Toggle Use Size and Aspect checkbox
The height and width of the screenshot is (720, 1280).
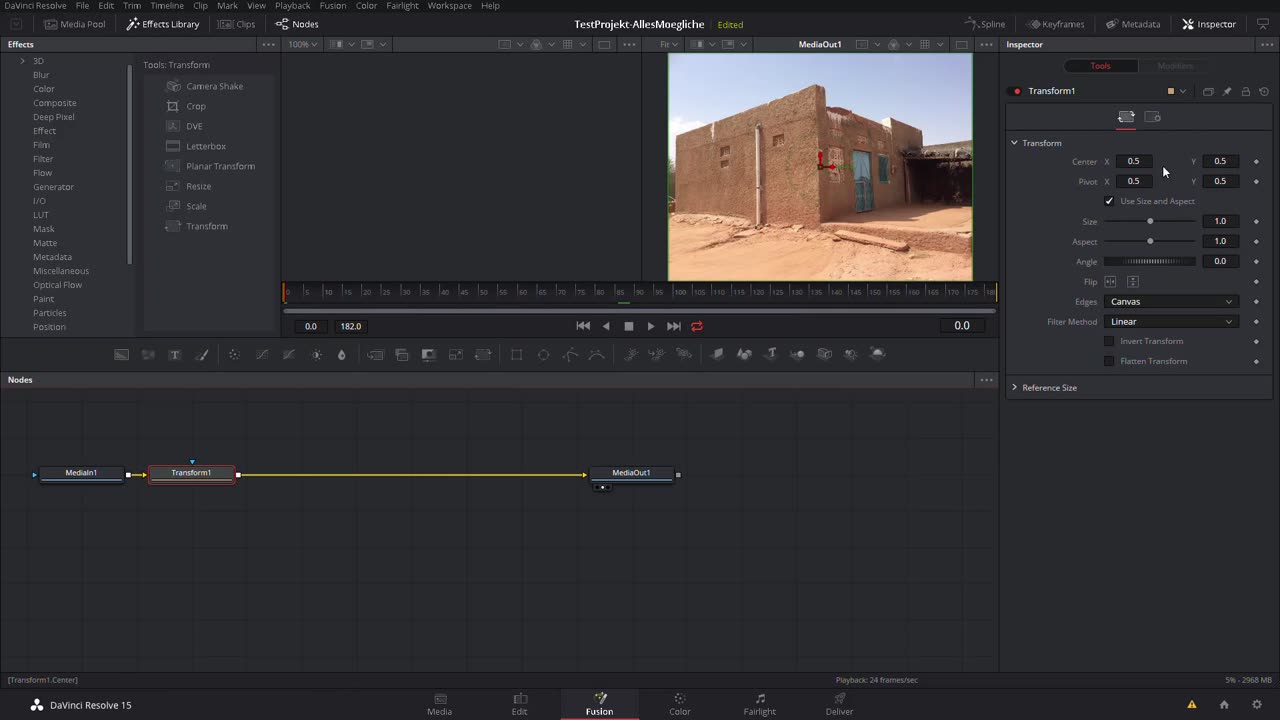pos(1109,201)
